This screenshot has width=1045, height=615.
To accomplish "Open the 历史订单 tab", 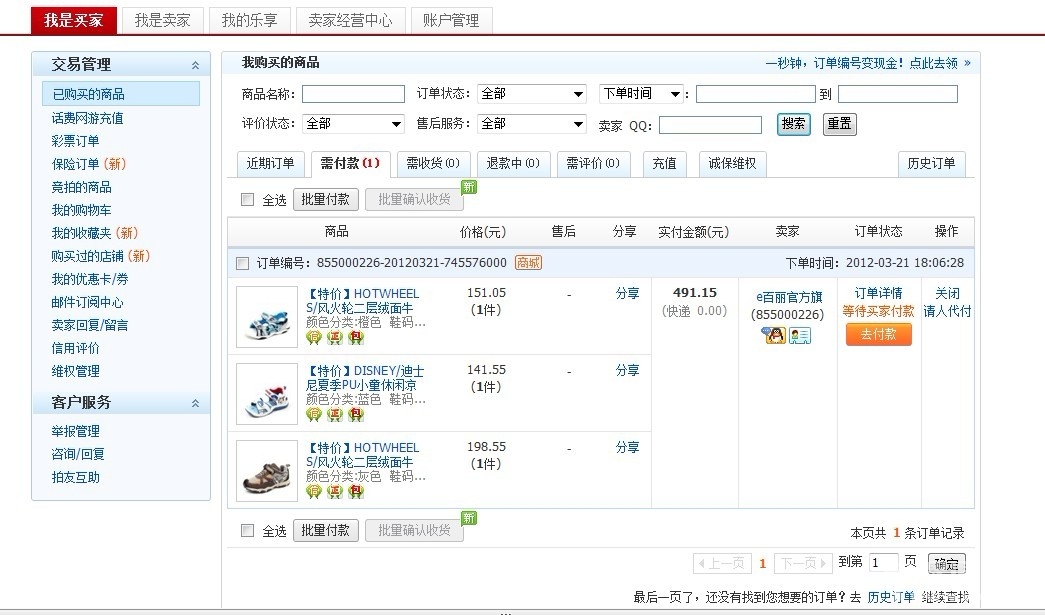I will (931, 164).
